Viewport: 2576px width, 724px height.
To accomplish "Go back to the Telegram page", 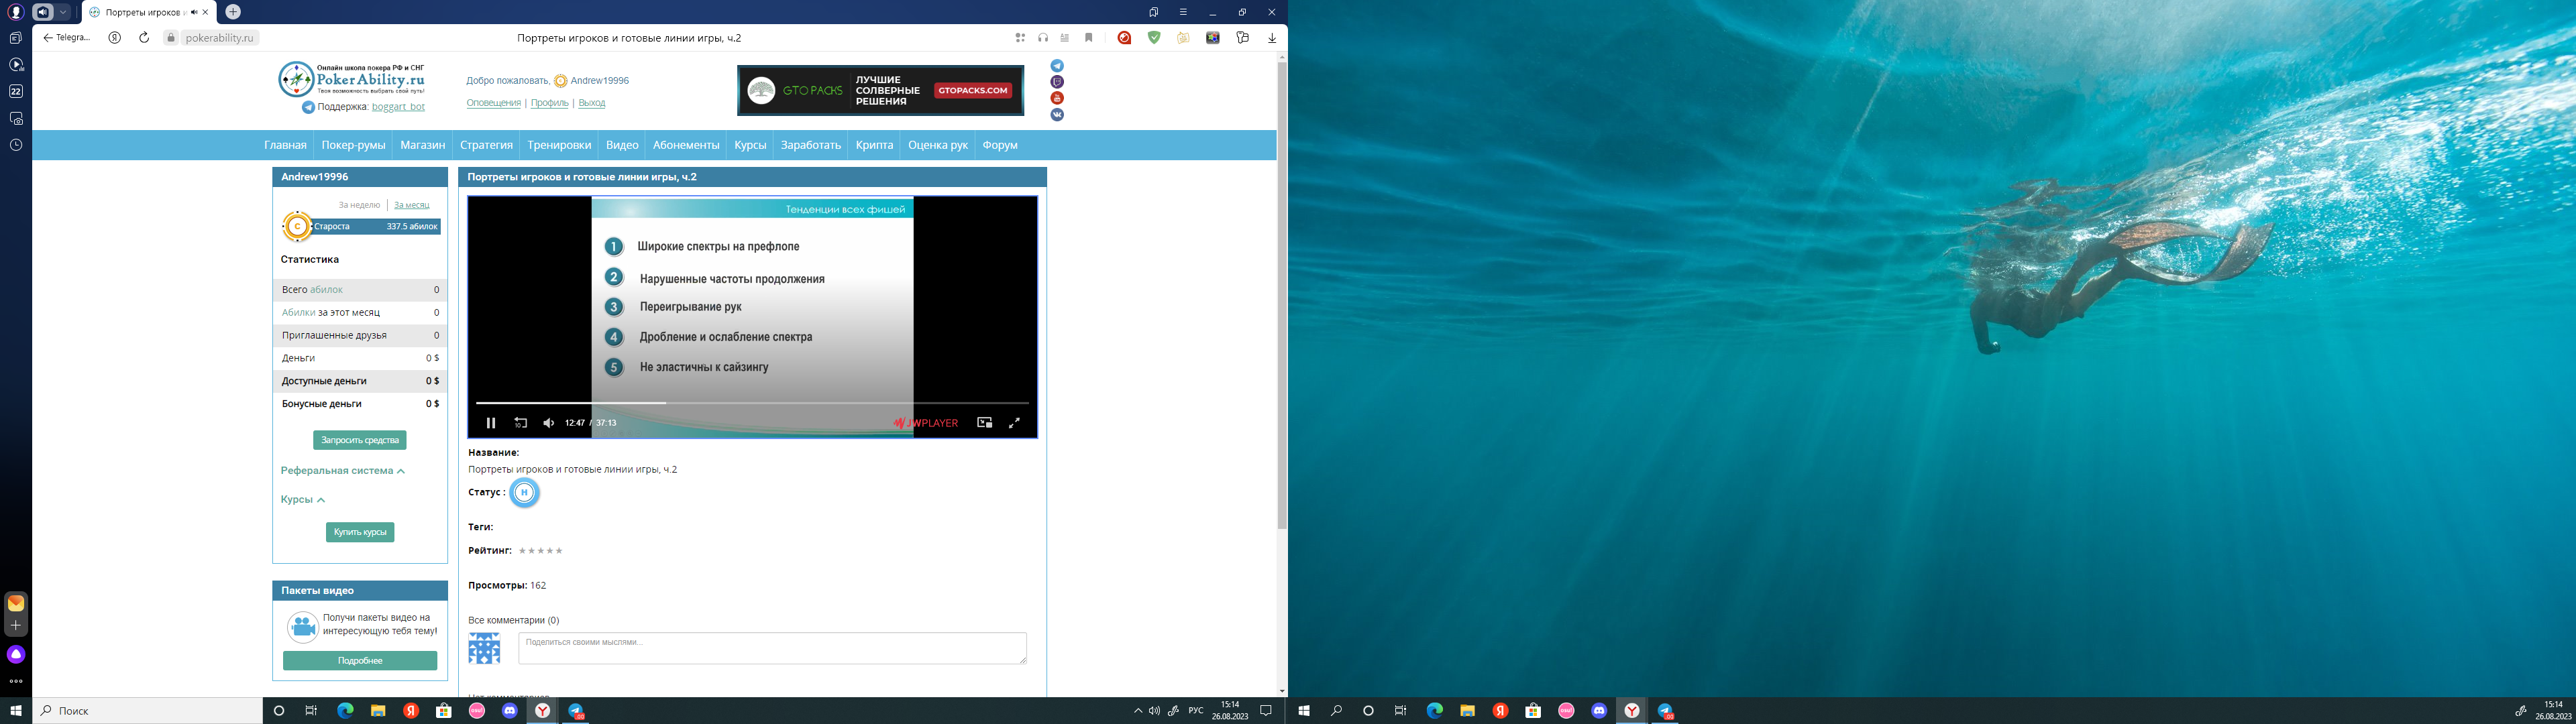I will click(x=67, y=38).
